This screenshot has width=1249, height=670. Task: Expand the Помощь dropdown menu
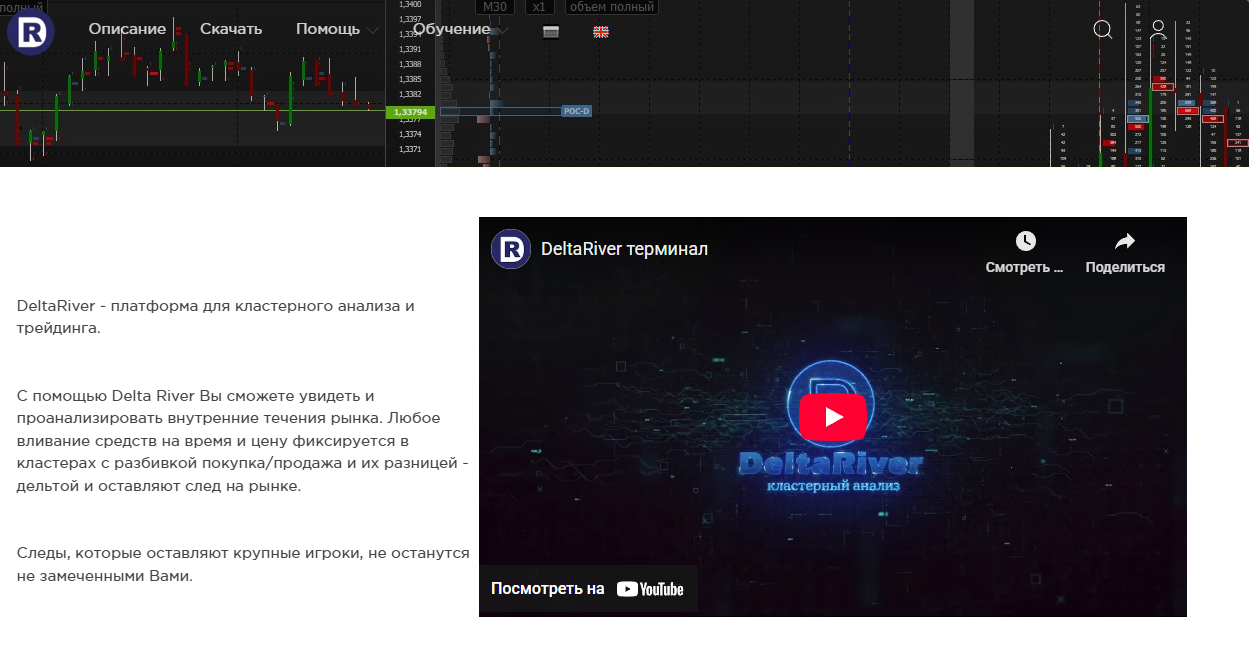(x=336, y=29)
